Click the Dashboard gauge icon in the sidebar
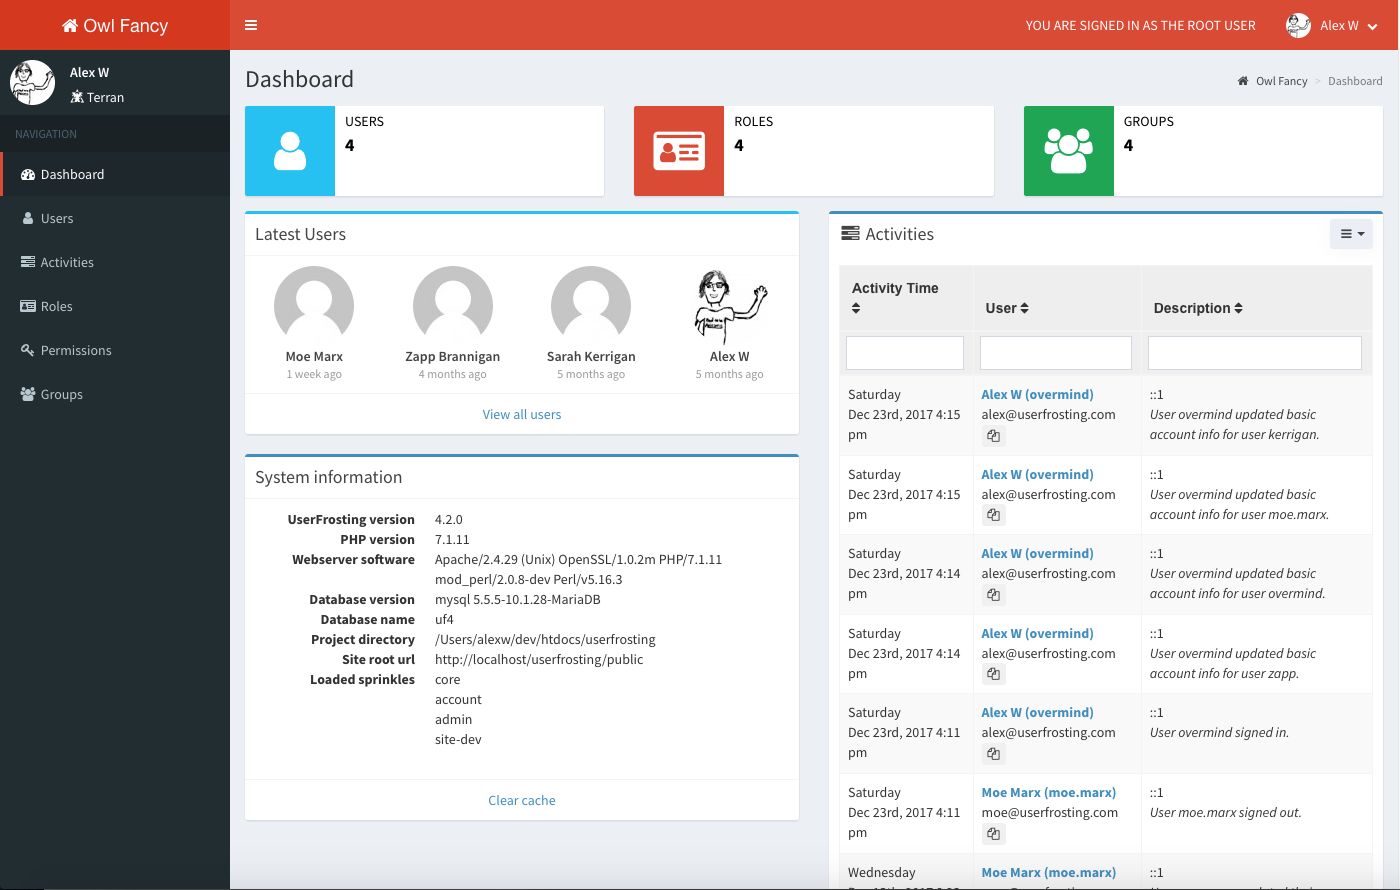The image size is (1400, 890). coord(28,174)
